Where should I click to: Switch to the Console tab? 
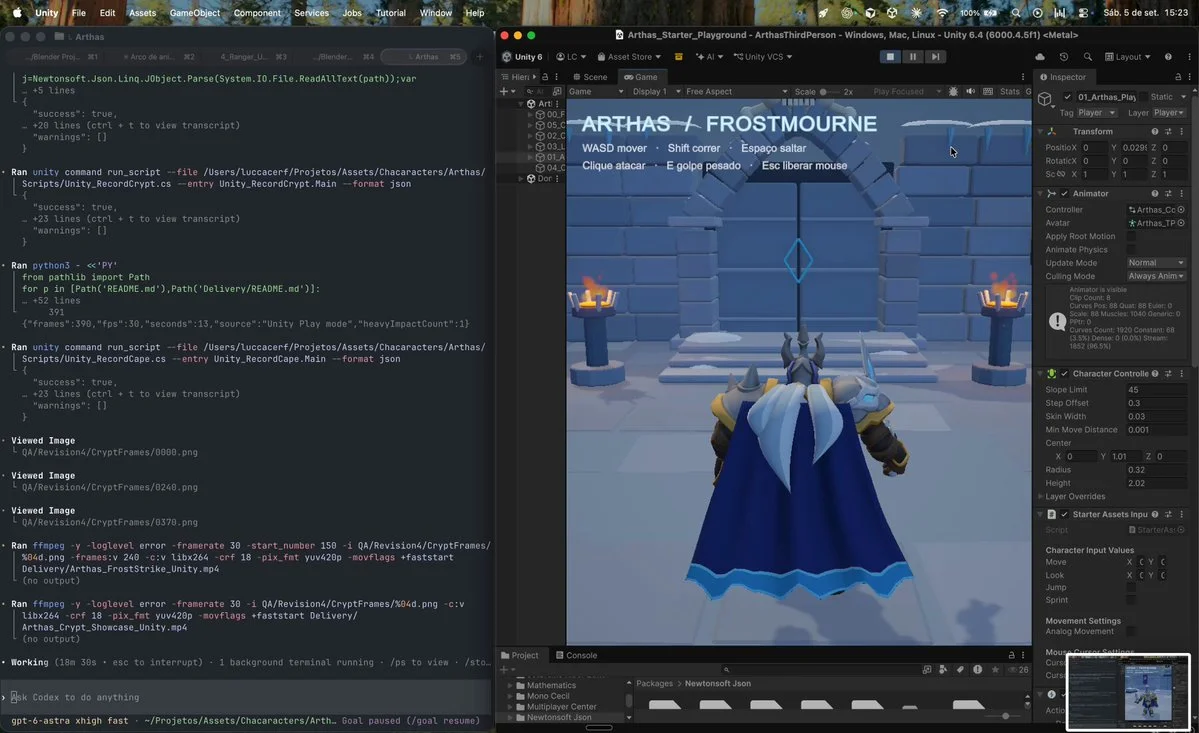tap(577, 655)
